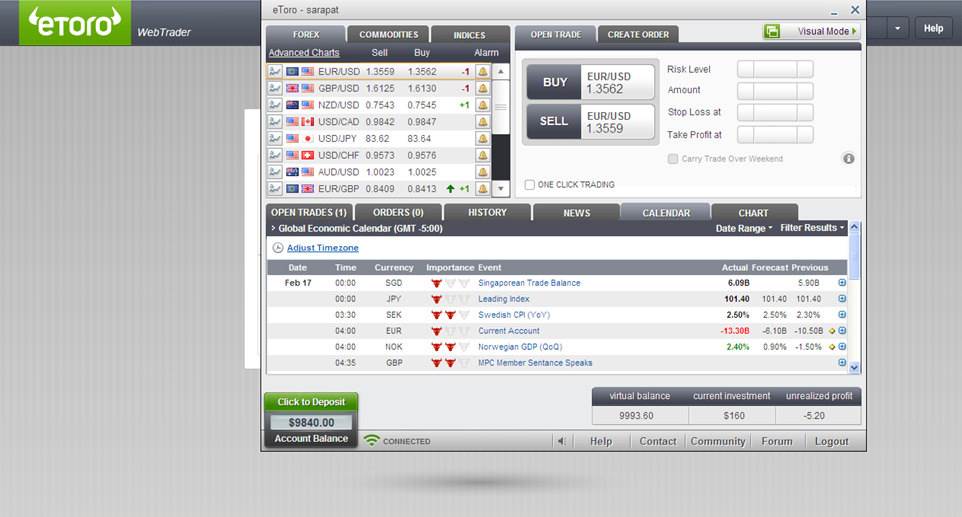Viewport: 962px width, 517px height.
Task: Set alarm bell for USD/CAD
Action: (x=483, y=121)
